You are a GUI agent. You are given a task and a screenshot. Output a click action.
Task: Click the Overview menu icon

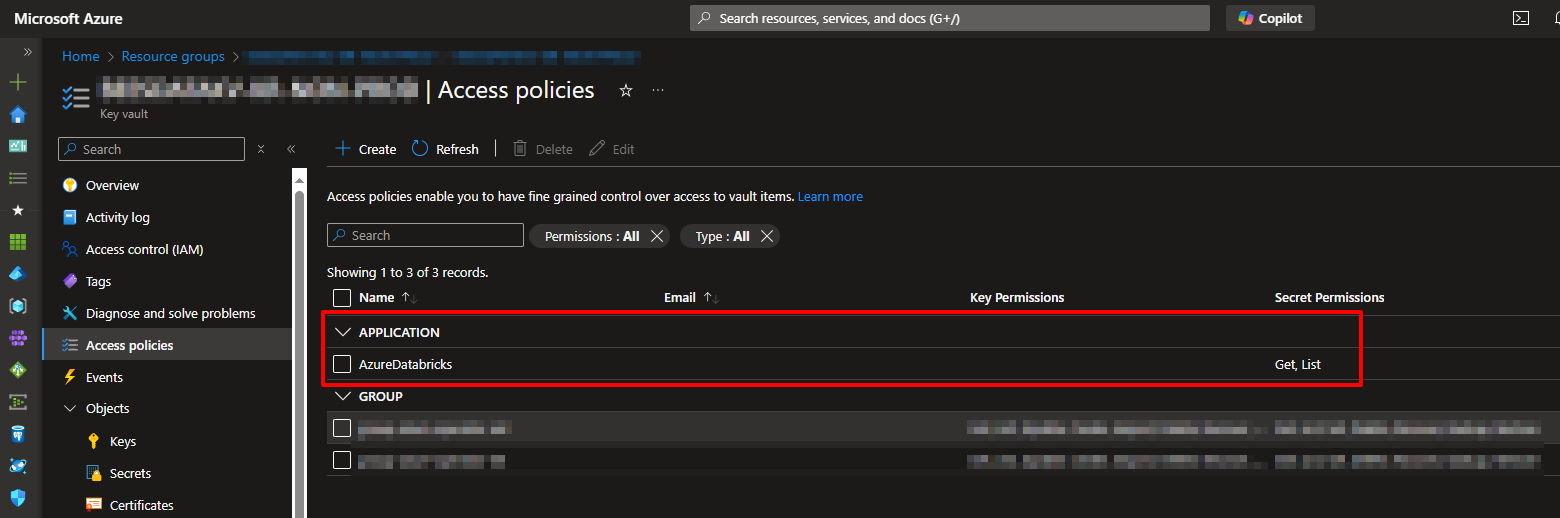pyautogui.click(x=69, y=185)
